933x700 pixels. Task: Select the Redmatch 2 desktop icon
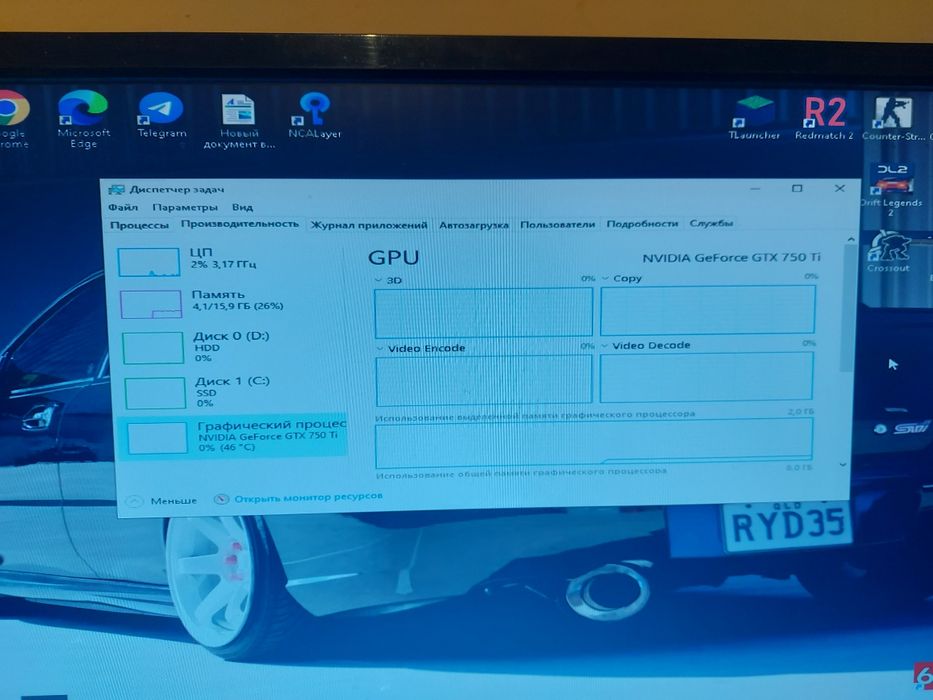click(824, 118)
